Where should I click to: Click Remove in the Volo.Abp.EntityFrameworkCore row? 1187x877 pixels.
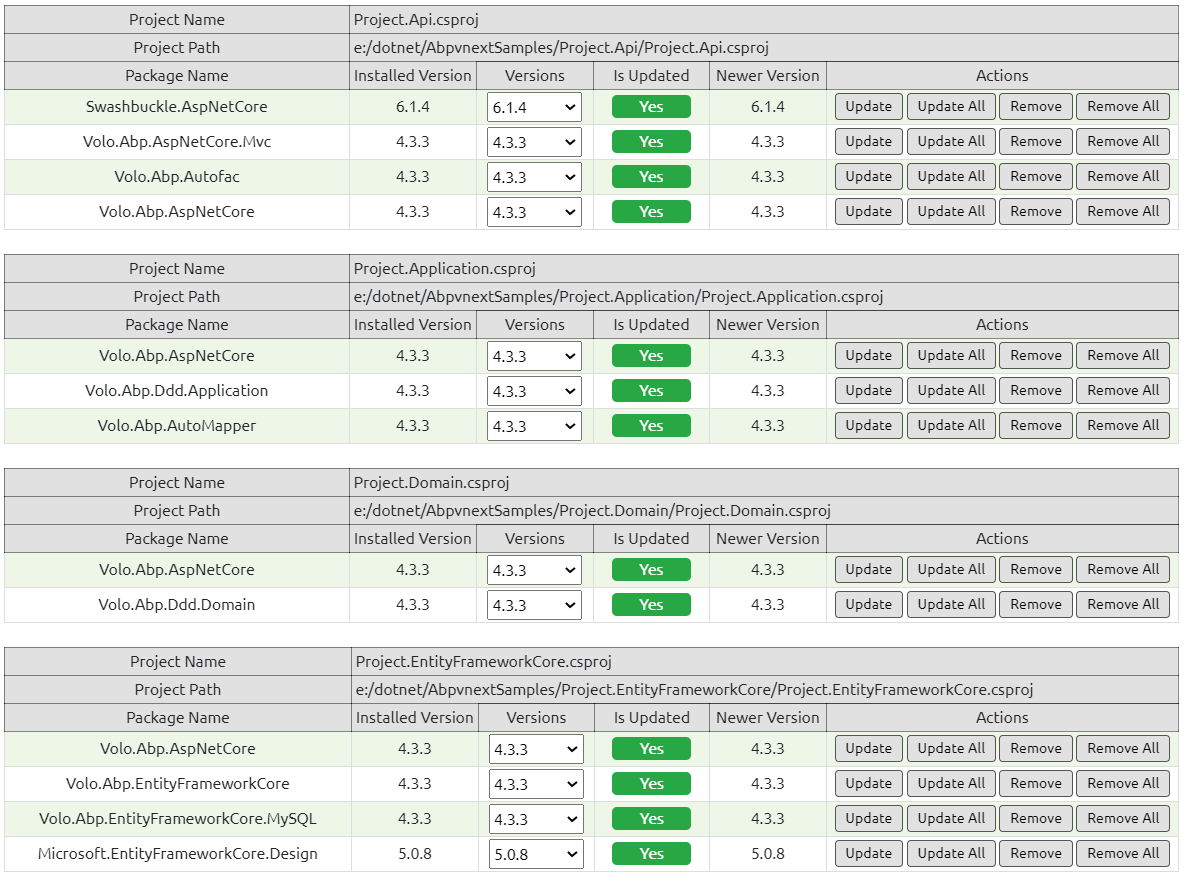click(x=1036, y=783)
